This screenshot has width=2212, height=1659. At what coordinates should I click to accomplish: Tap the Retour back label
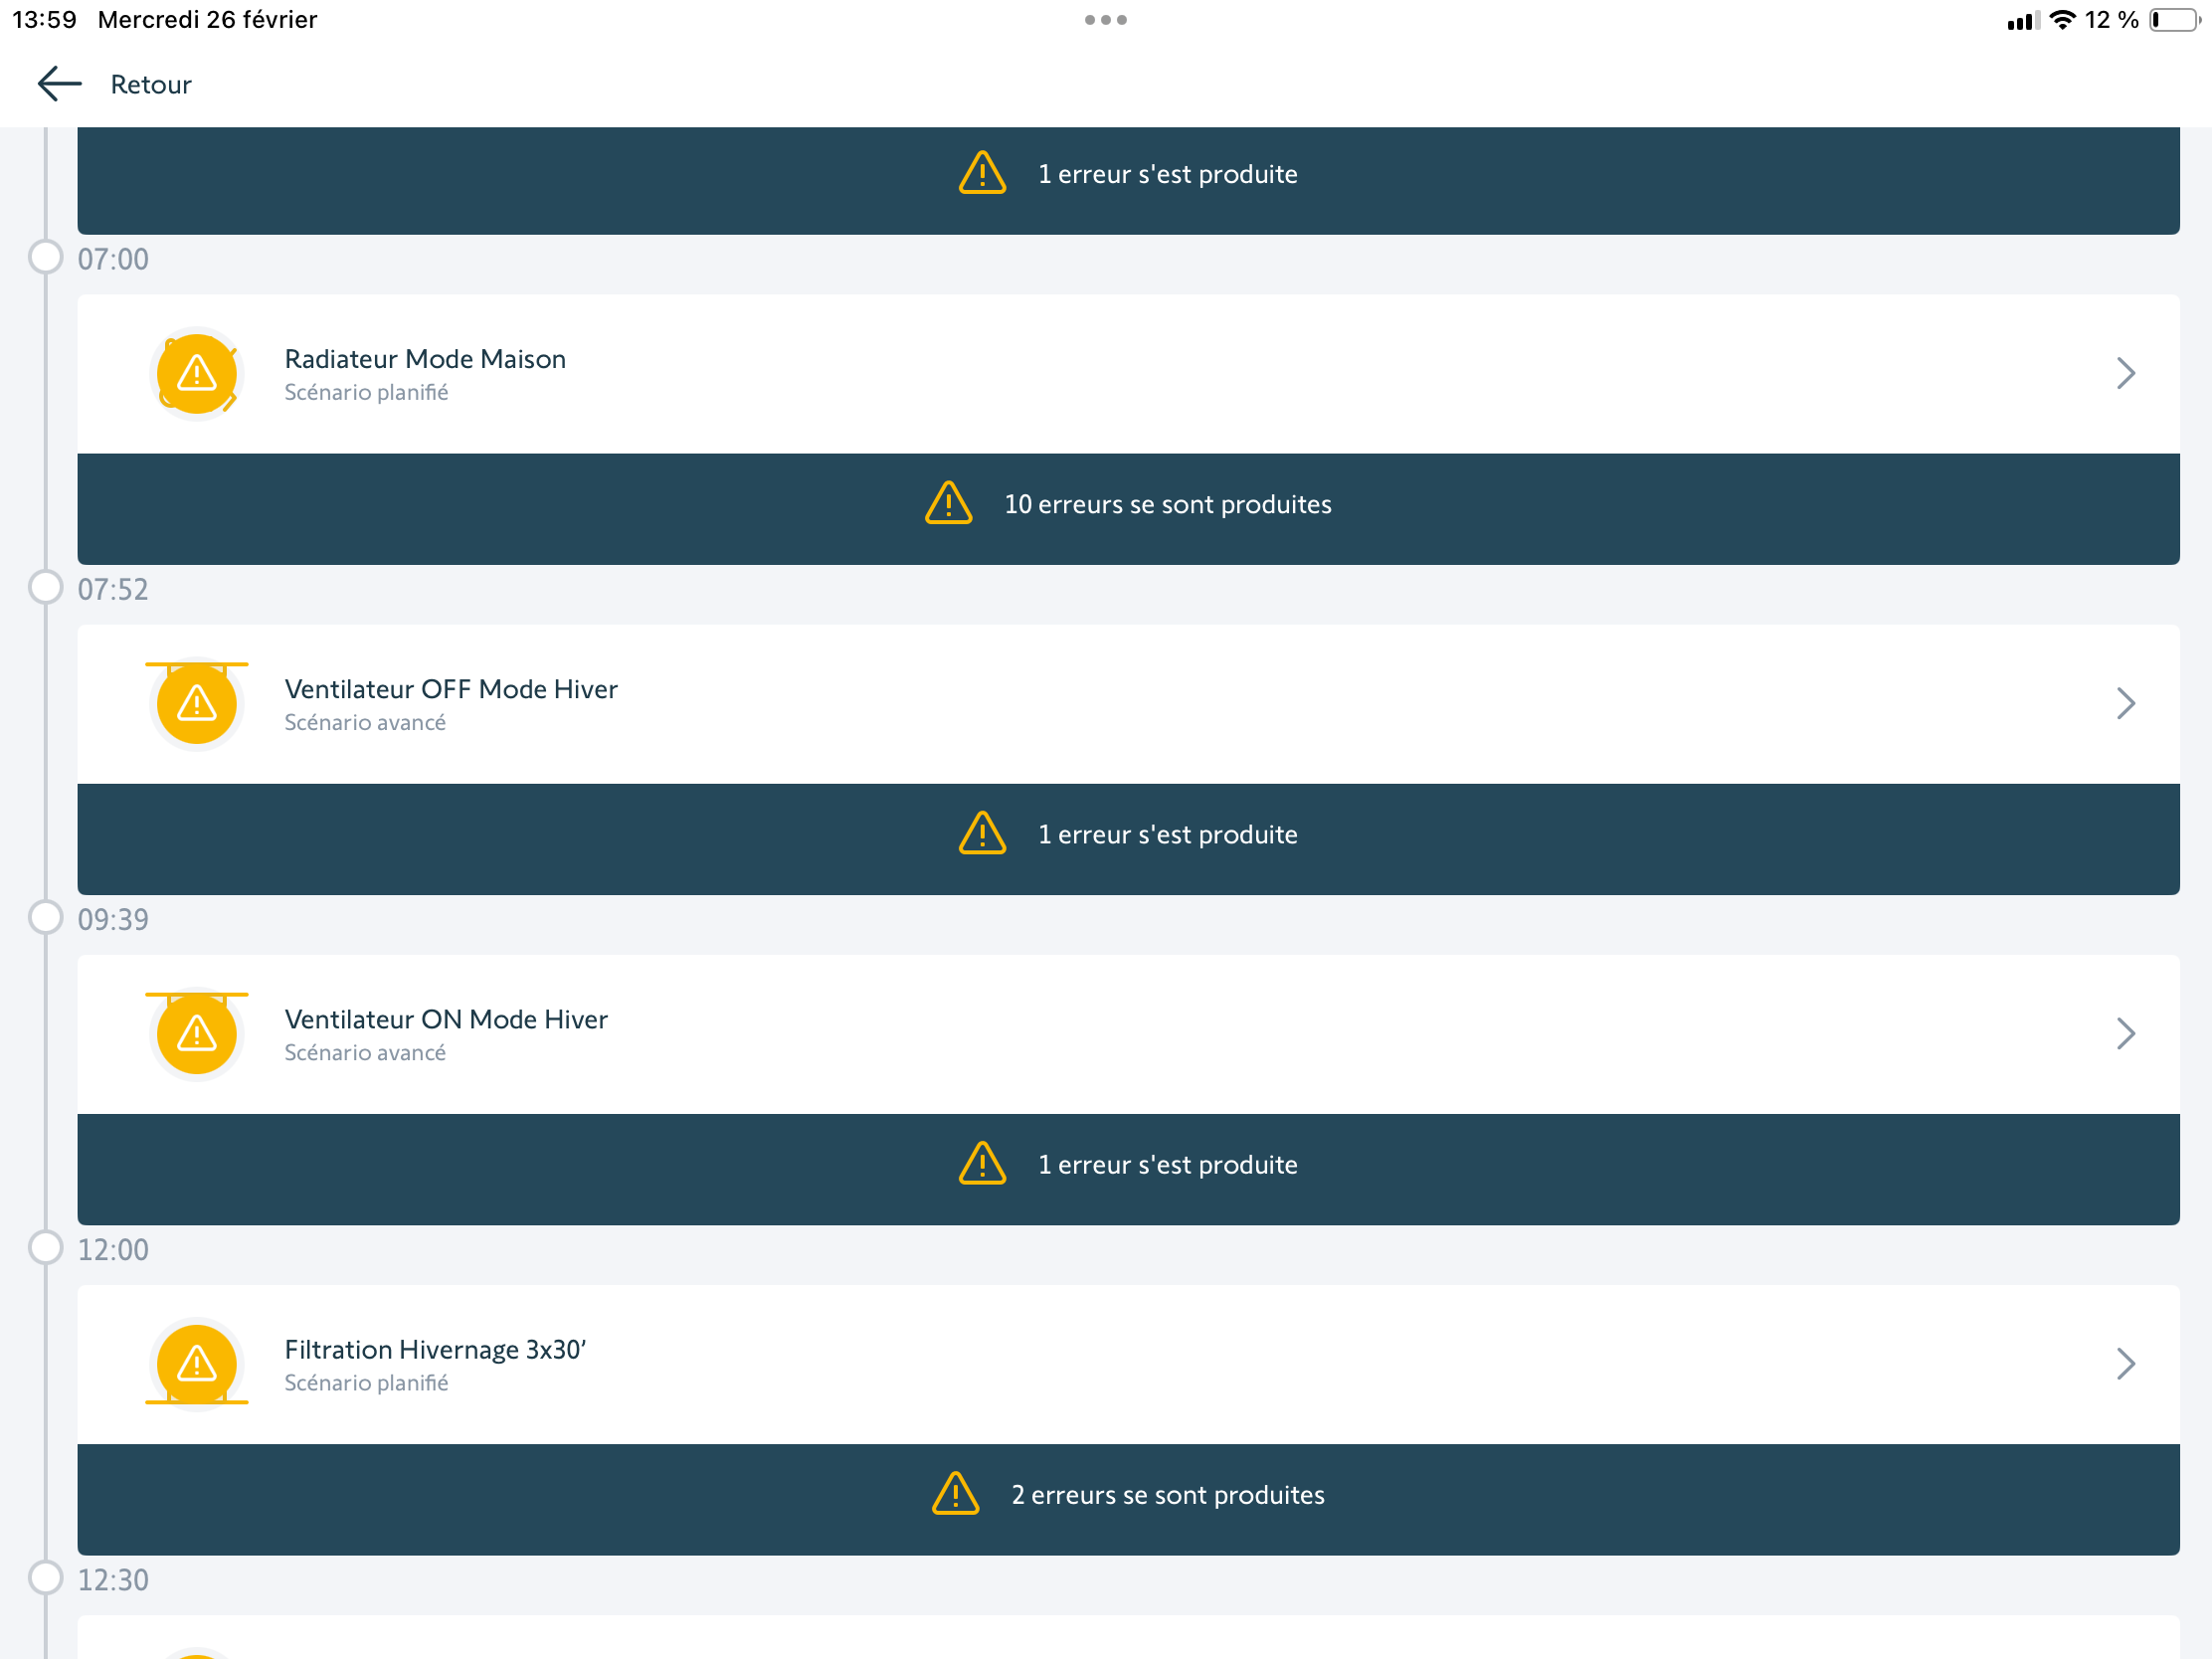[x=151, y=85]
